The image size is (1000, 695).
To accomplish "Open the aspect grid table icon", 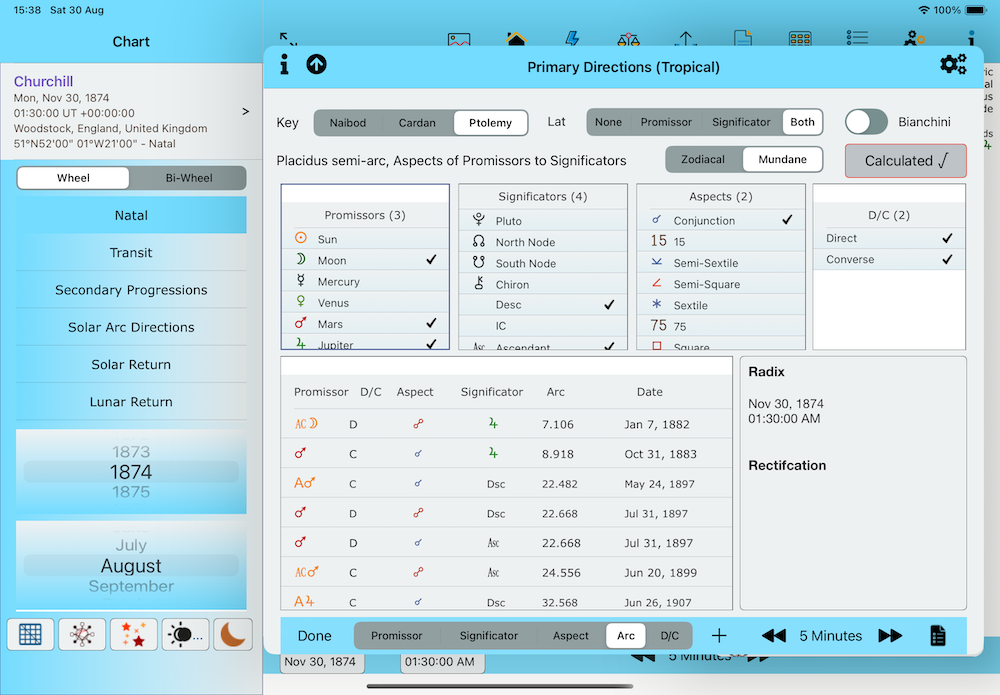I will pos(30,634).
